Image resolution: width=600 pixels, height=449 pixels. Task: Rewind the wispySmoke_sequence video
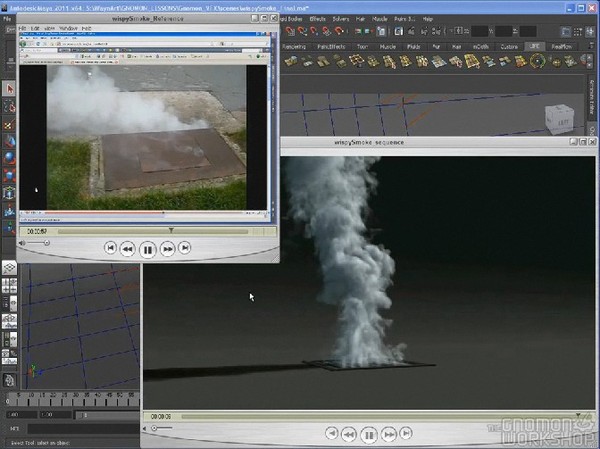click(349, 434)
